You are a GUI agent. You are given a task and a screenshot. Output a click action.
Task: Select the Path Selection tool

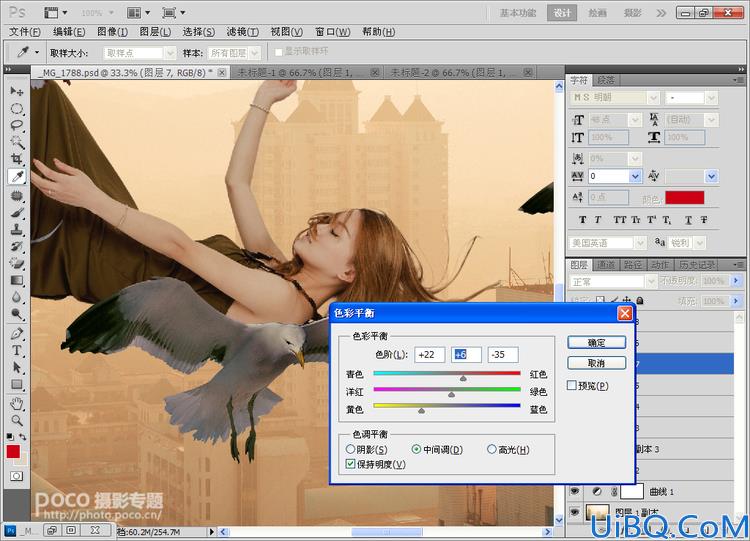click(17, 367)
